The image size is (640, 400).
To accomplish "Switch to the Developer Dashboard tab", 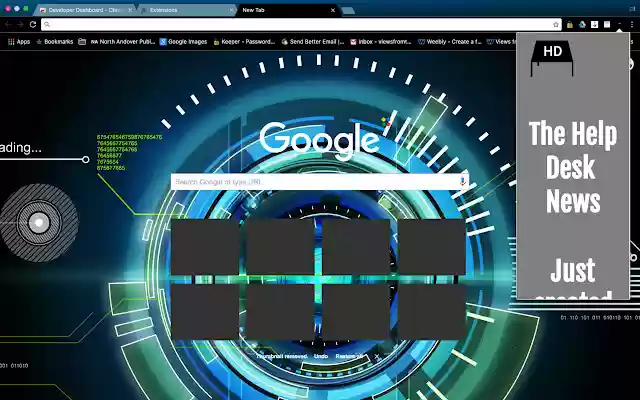I will click(x=83, y=10).
